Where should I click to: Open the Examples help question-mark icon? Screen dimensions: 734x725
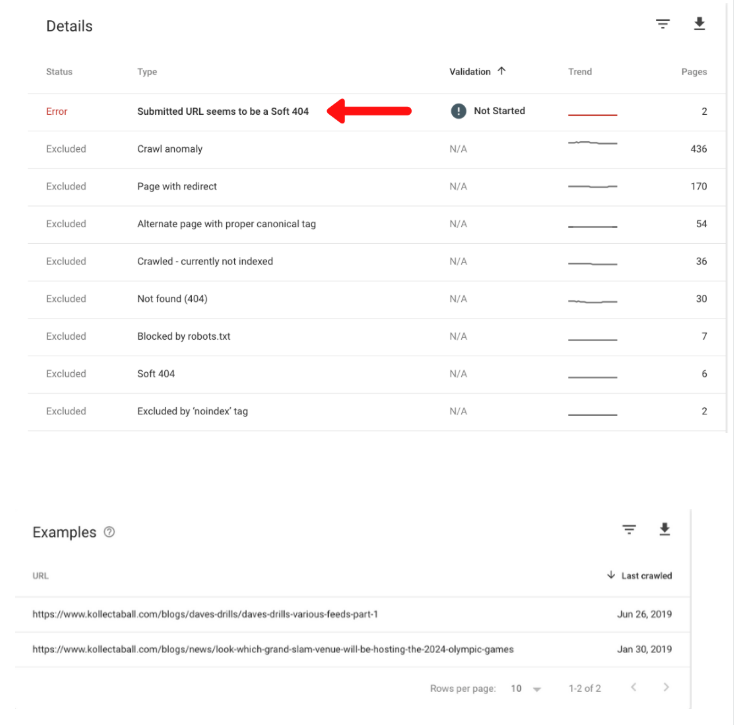(x=109, y=532)
